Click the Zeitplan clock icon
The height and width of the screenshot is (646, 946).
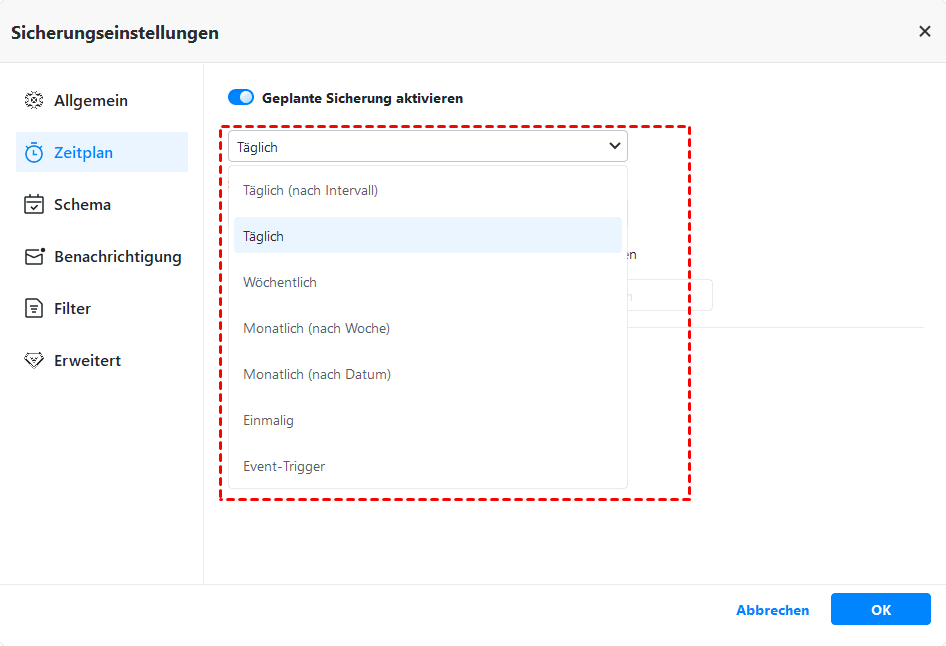point(34,153)
